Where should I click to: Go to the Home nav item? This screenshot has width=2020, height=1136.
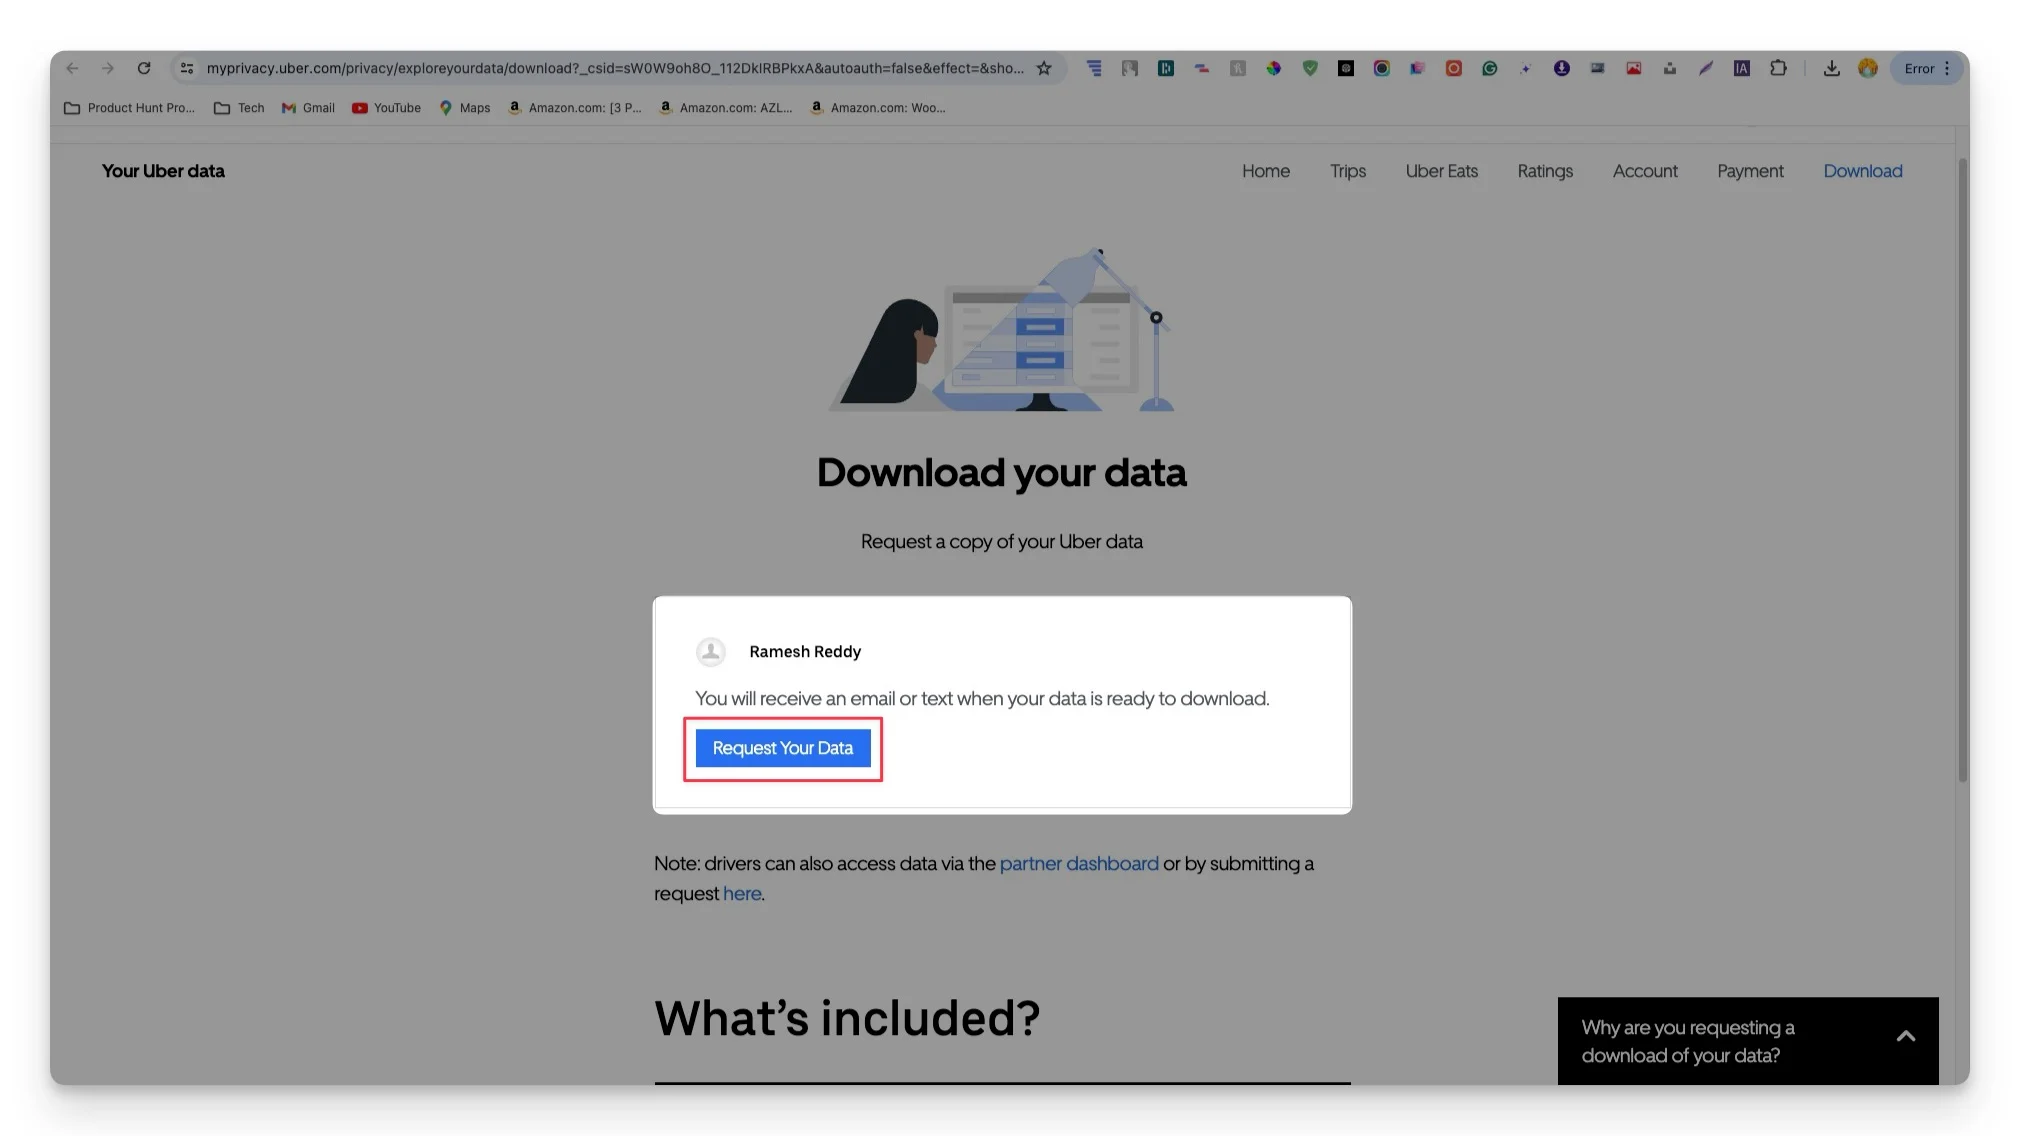(1266, 171)
